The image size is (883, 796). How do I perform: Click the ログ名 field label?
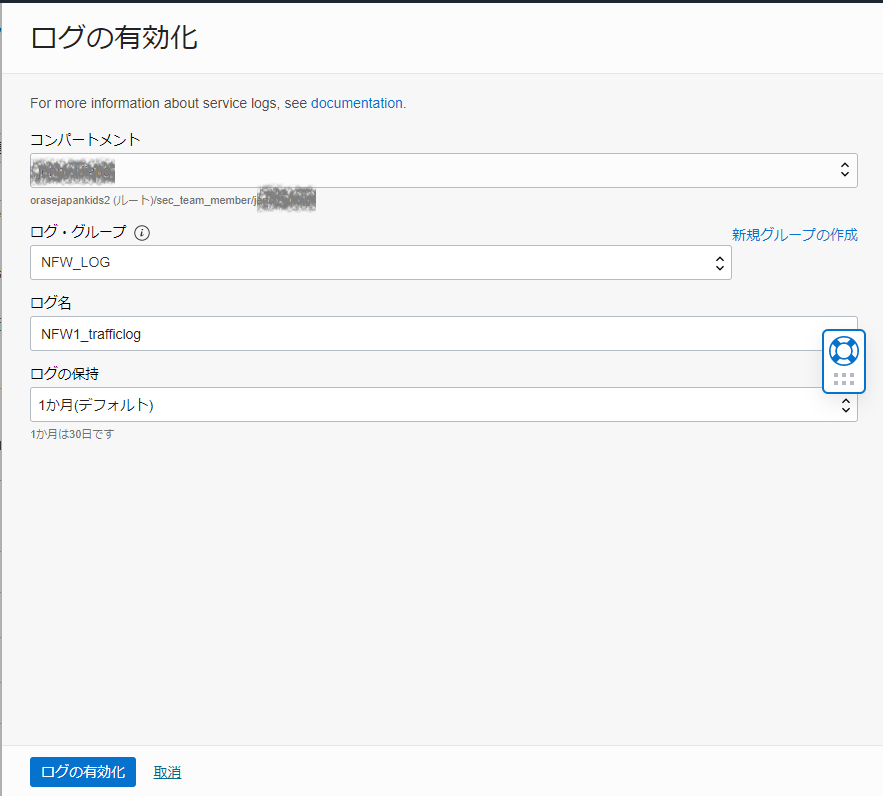click(x=51, y=303)
